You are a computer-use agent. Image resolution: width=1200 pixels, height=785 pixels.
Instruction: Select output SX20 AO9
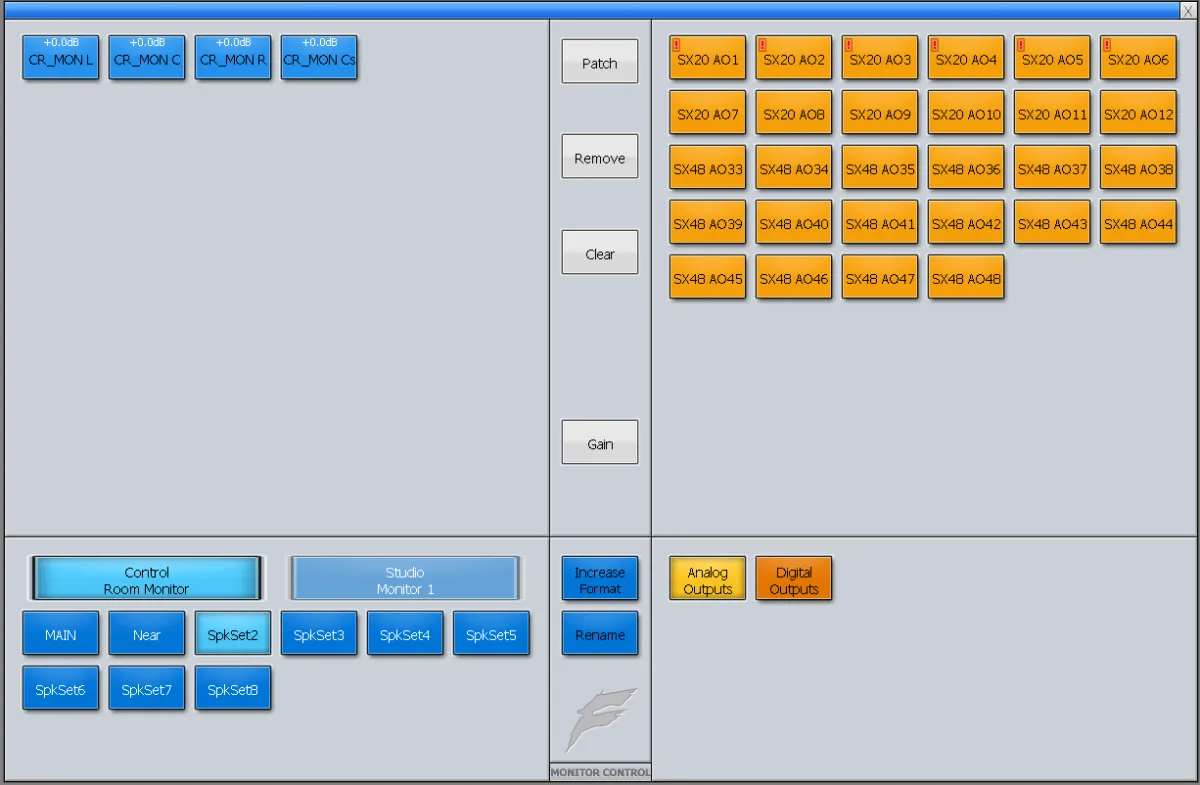880,113
